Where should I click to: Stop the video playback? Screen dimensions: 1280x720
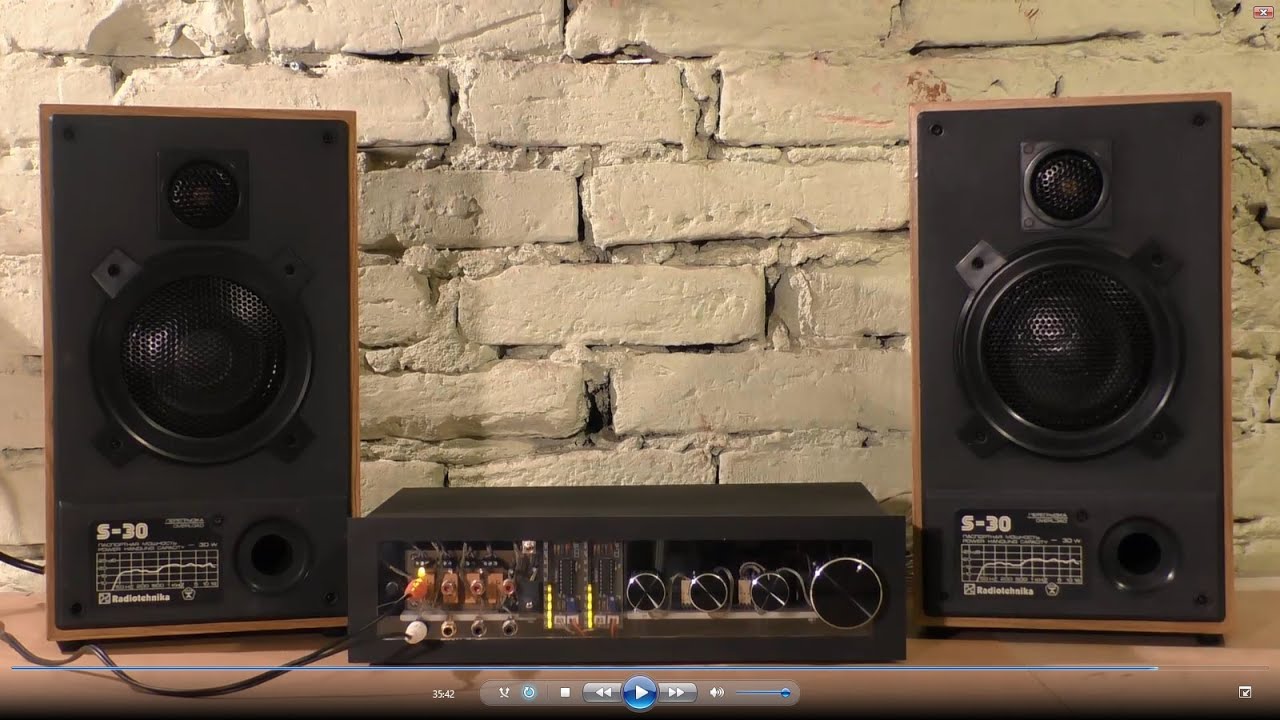(x=565, y=692)
